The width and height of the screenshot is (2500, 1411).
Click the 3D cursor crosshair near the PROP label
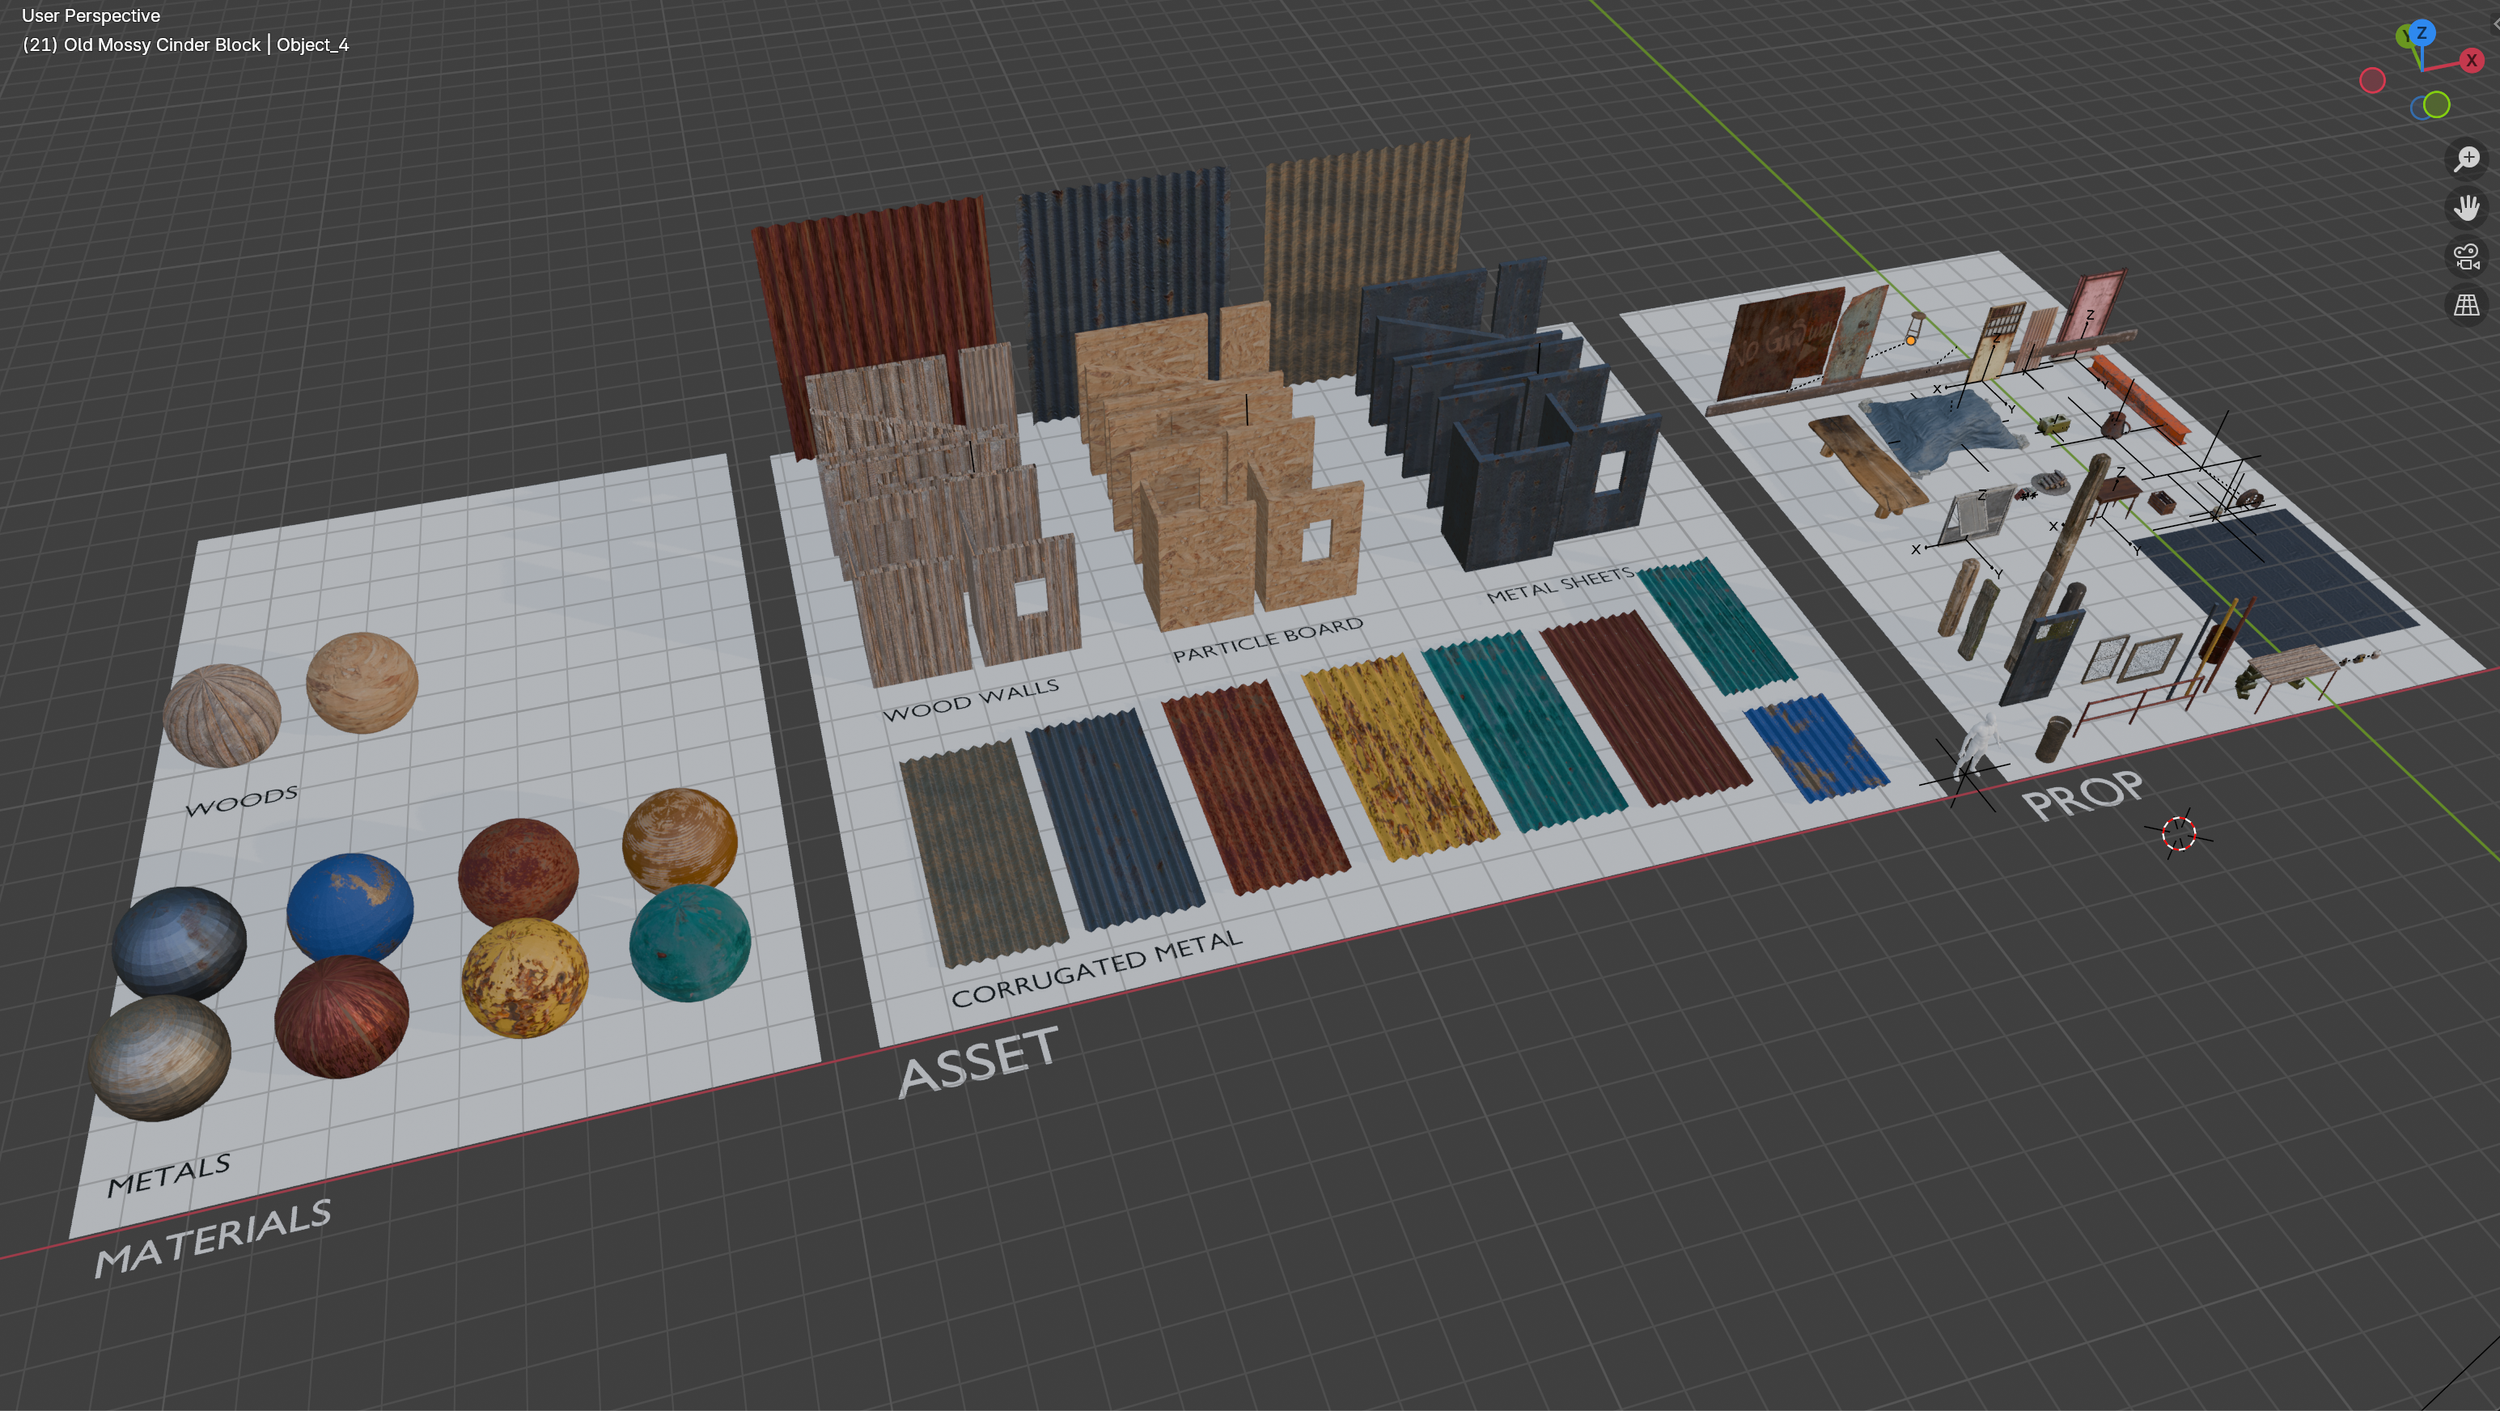[x=2178, y=833]
